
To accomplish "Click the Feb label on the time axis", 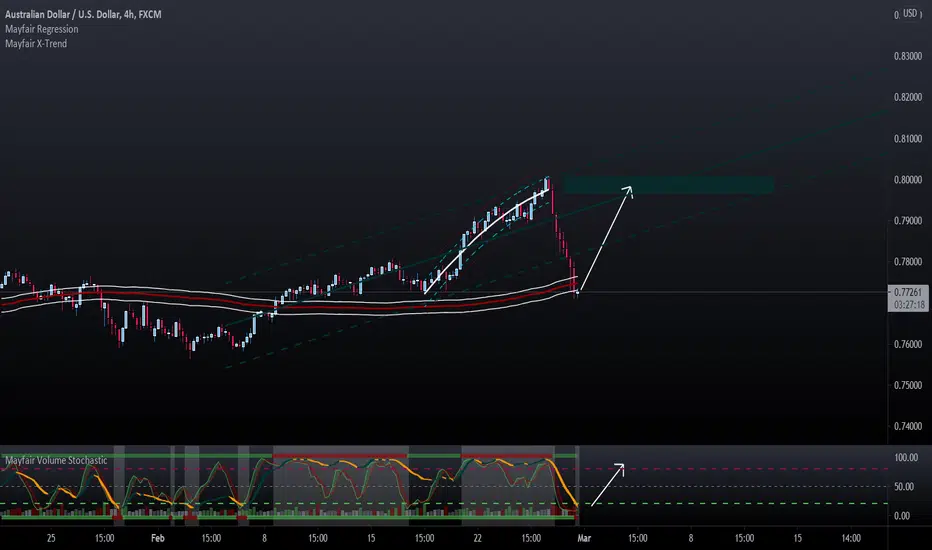I will pyautogui.click(x=158, y=538).
